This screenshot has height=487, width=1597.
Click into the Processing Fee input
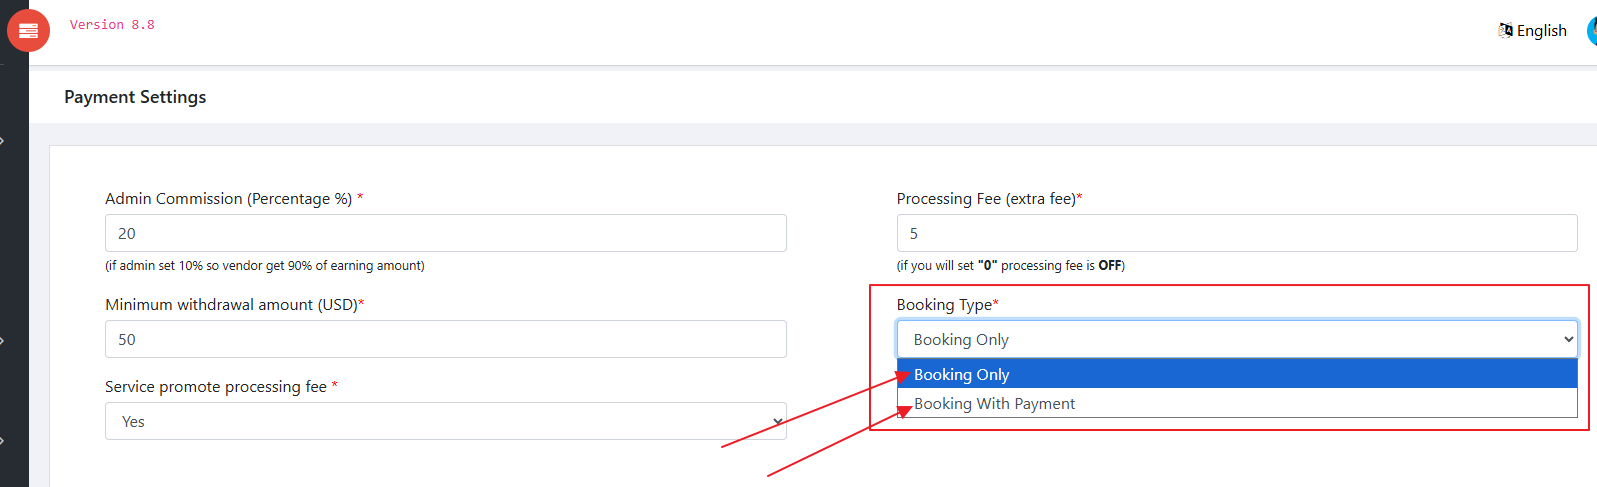(1237, 233)
